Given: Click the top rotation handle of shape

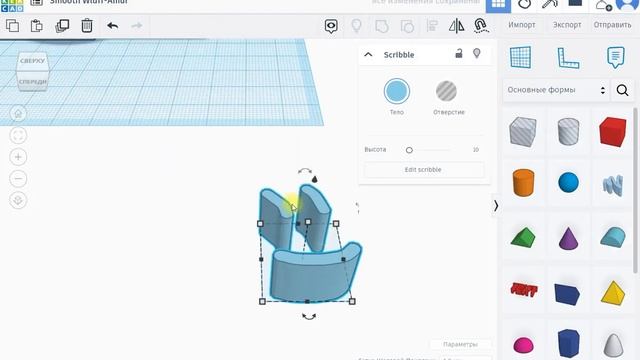Looking at the screenshot, I should (305, 171).
